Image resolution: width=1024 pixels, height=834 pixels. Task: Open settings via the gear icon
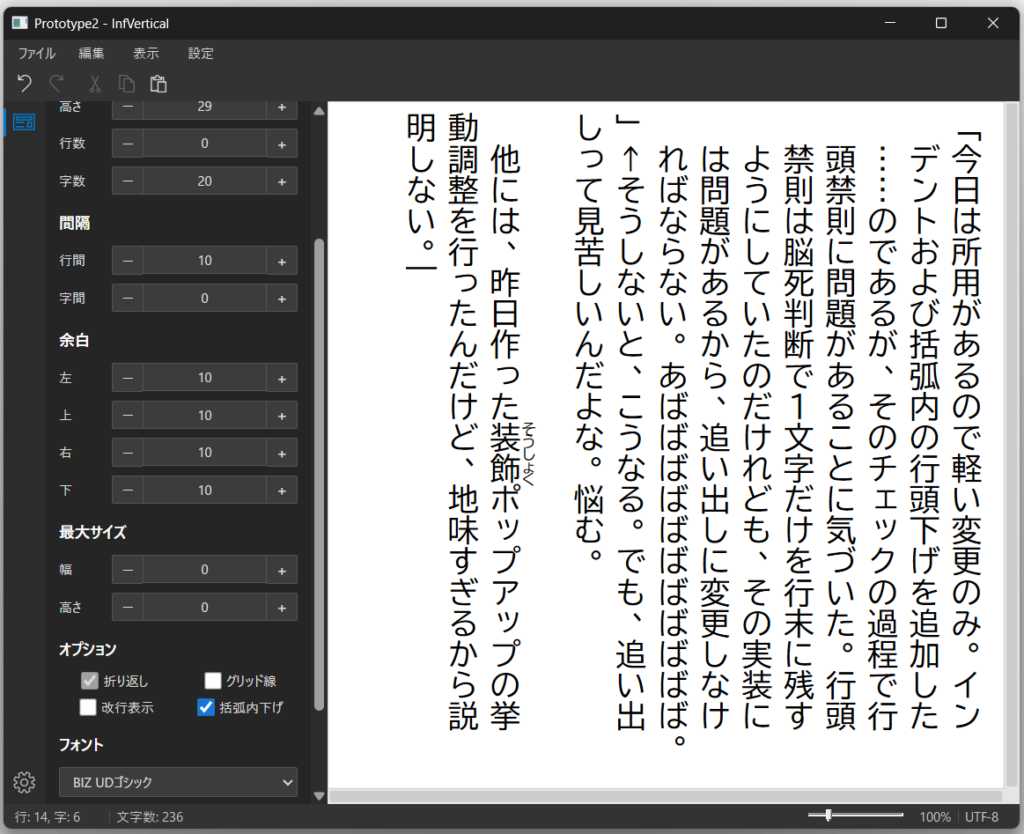tap(25, 782)
